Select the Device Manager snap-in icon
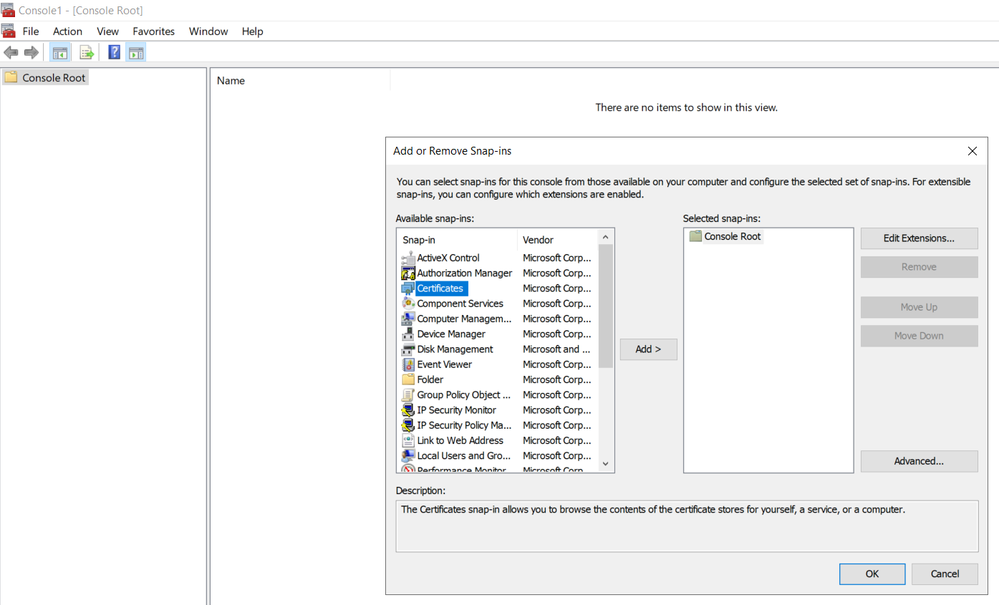Viewport: 999px width, 605px height. click(408, 334)
